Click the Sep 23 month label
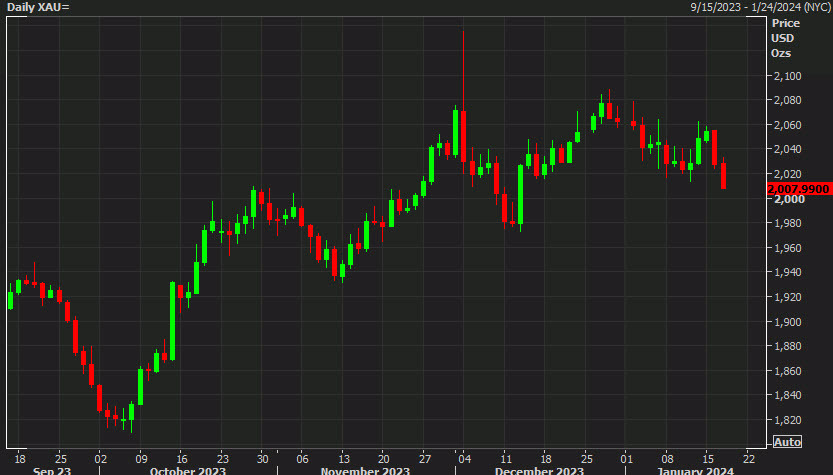The height and width of the screenshot is (475, 833). coord(52,471)
